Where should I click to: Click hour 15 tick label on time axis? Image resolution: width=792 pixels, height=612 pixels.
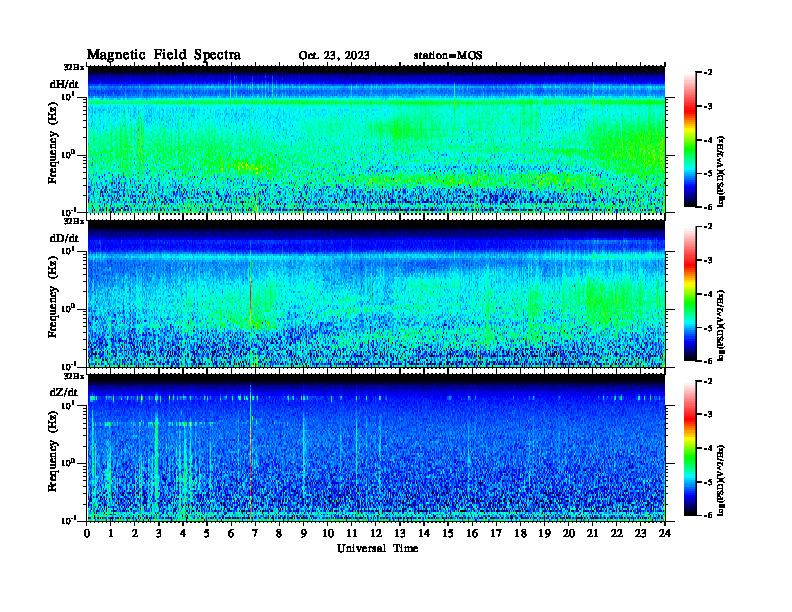(448, 533)
